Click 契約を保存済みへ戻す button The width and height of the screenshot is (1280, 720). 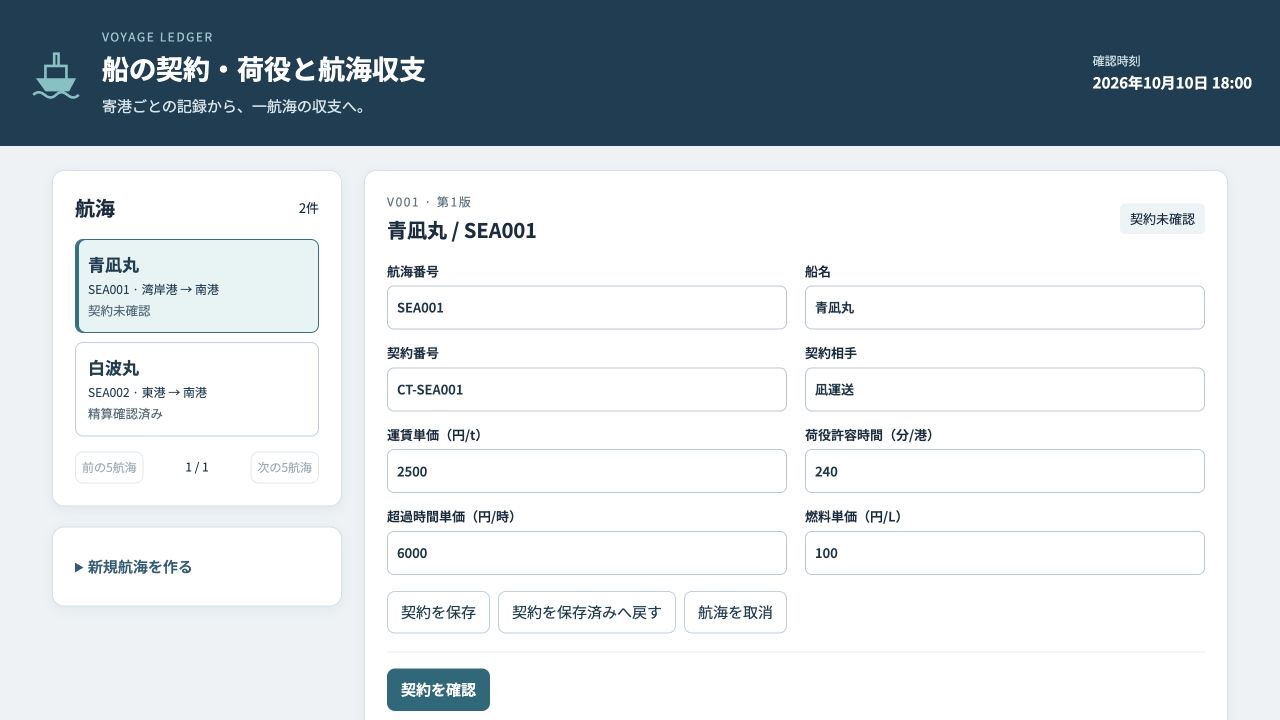pyautogui.click(x=587, y=612)
